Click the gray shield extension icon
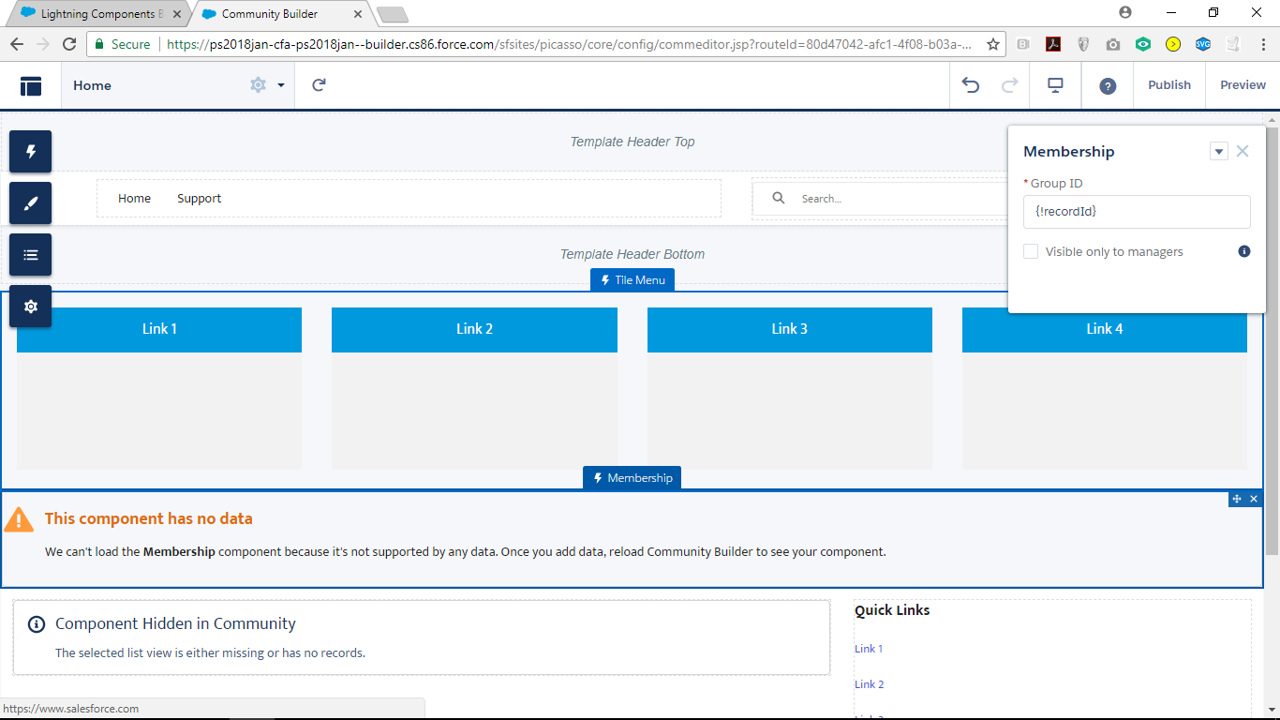1280x720 pixels. (1083, 44)
